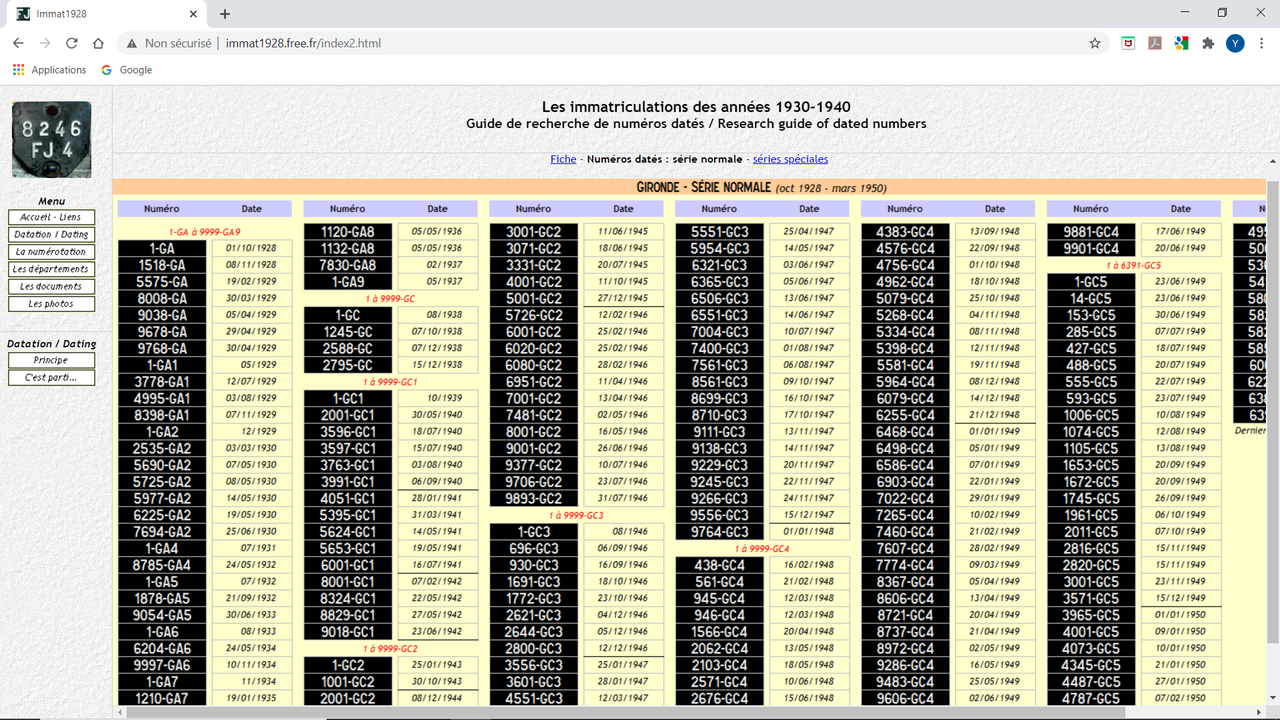
Task: Click the browser forward arrow
Action: tap(45, 43)
